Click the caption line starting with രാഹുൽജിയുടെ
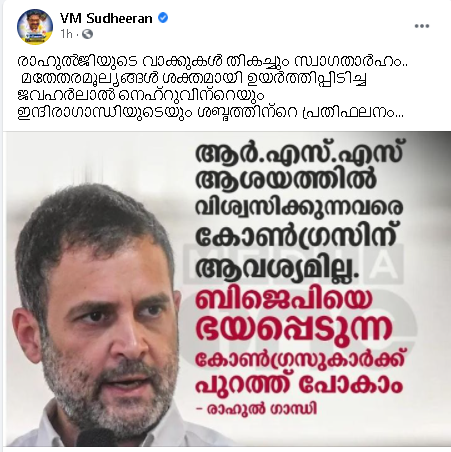451x452 pixels. [213, 62]
